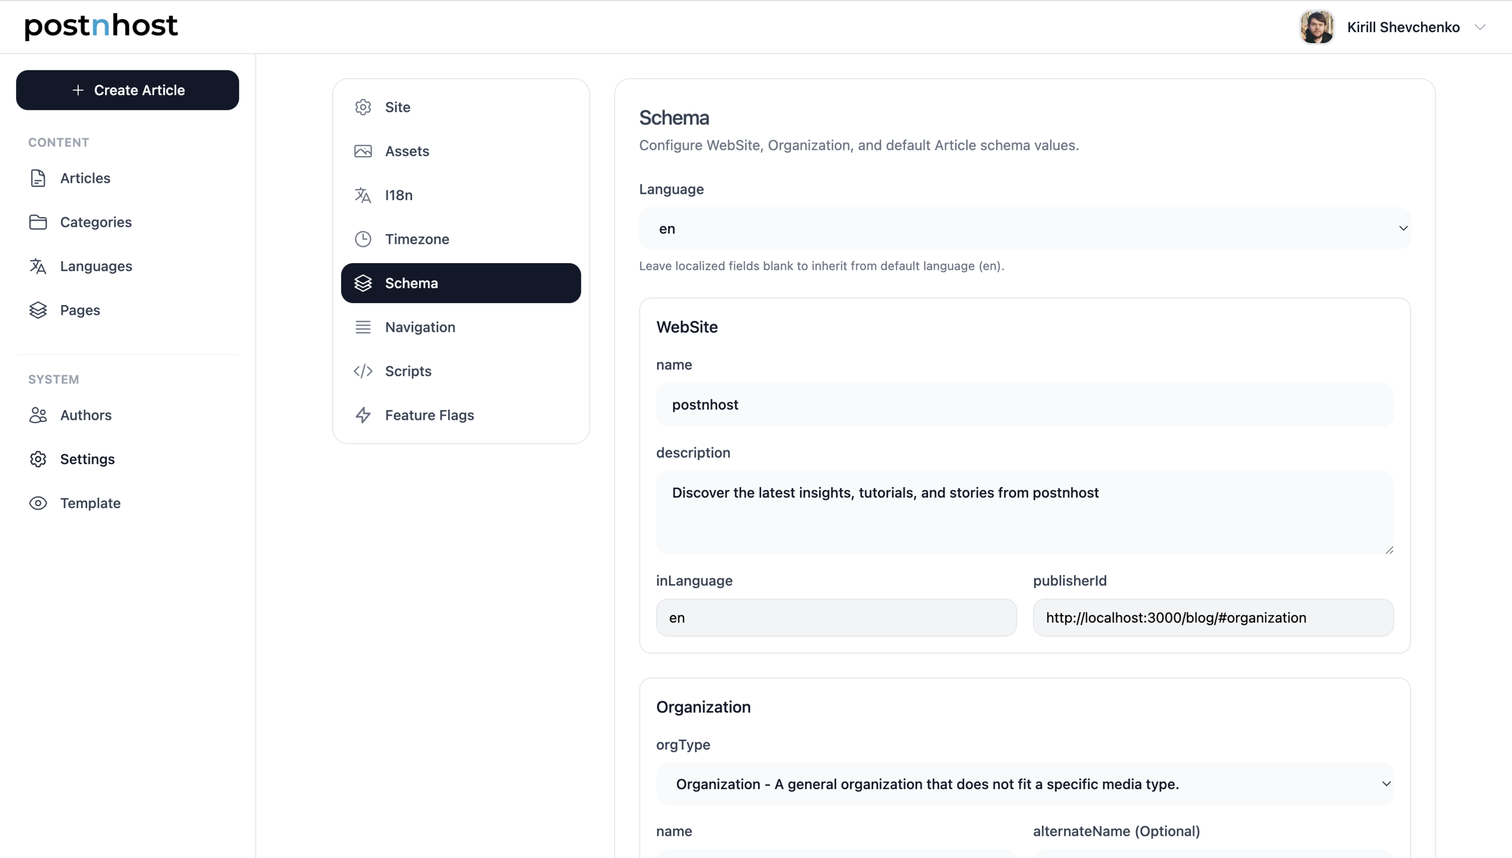Screen dimensions: 1512x858
Task: Open Articles in sidebar
Action: [128, 178]
